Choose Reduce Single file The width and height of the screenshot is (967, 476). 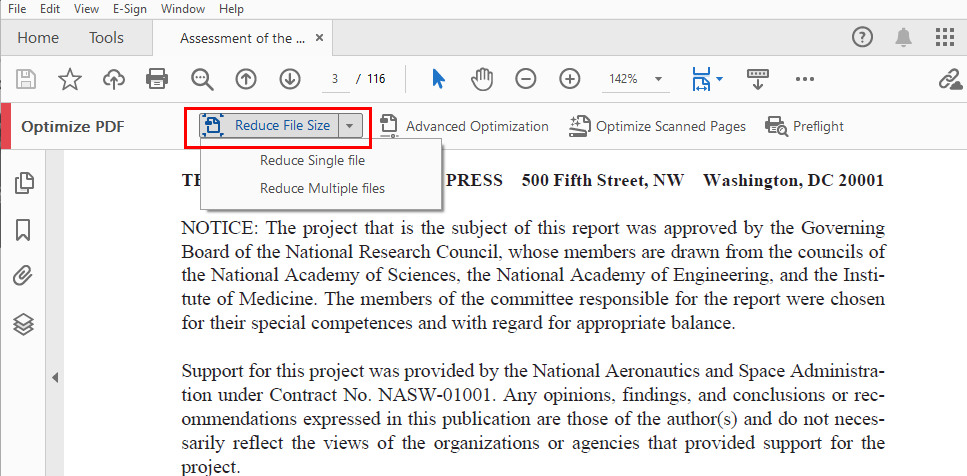tap(312, 161)
